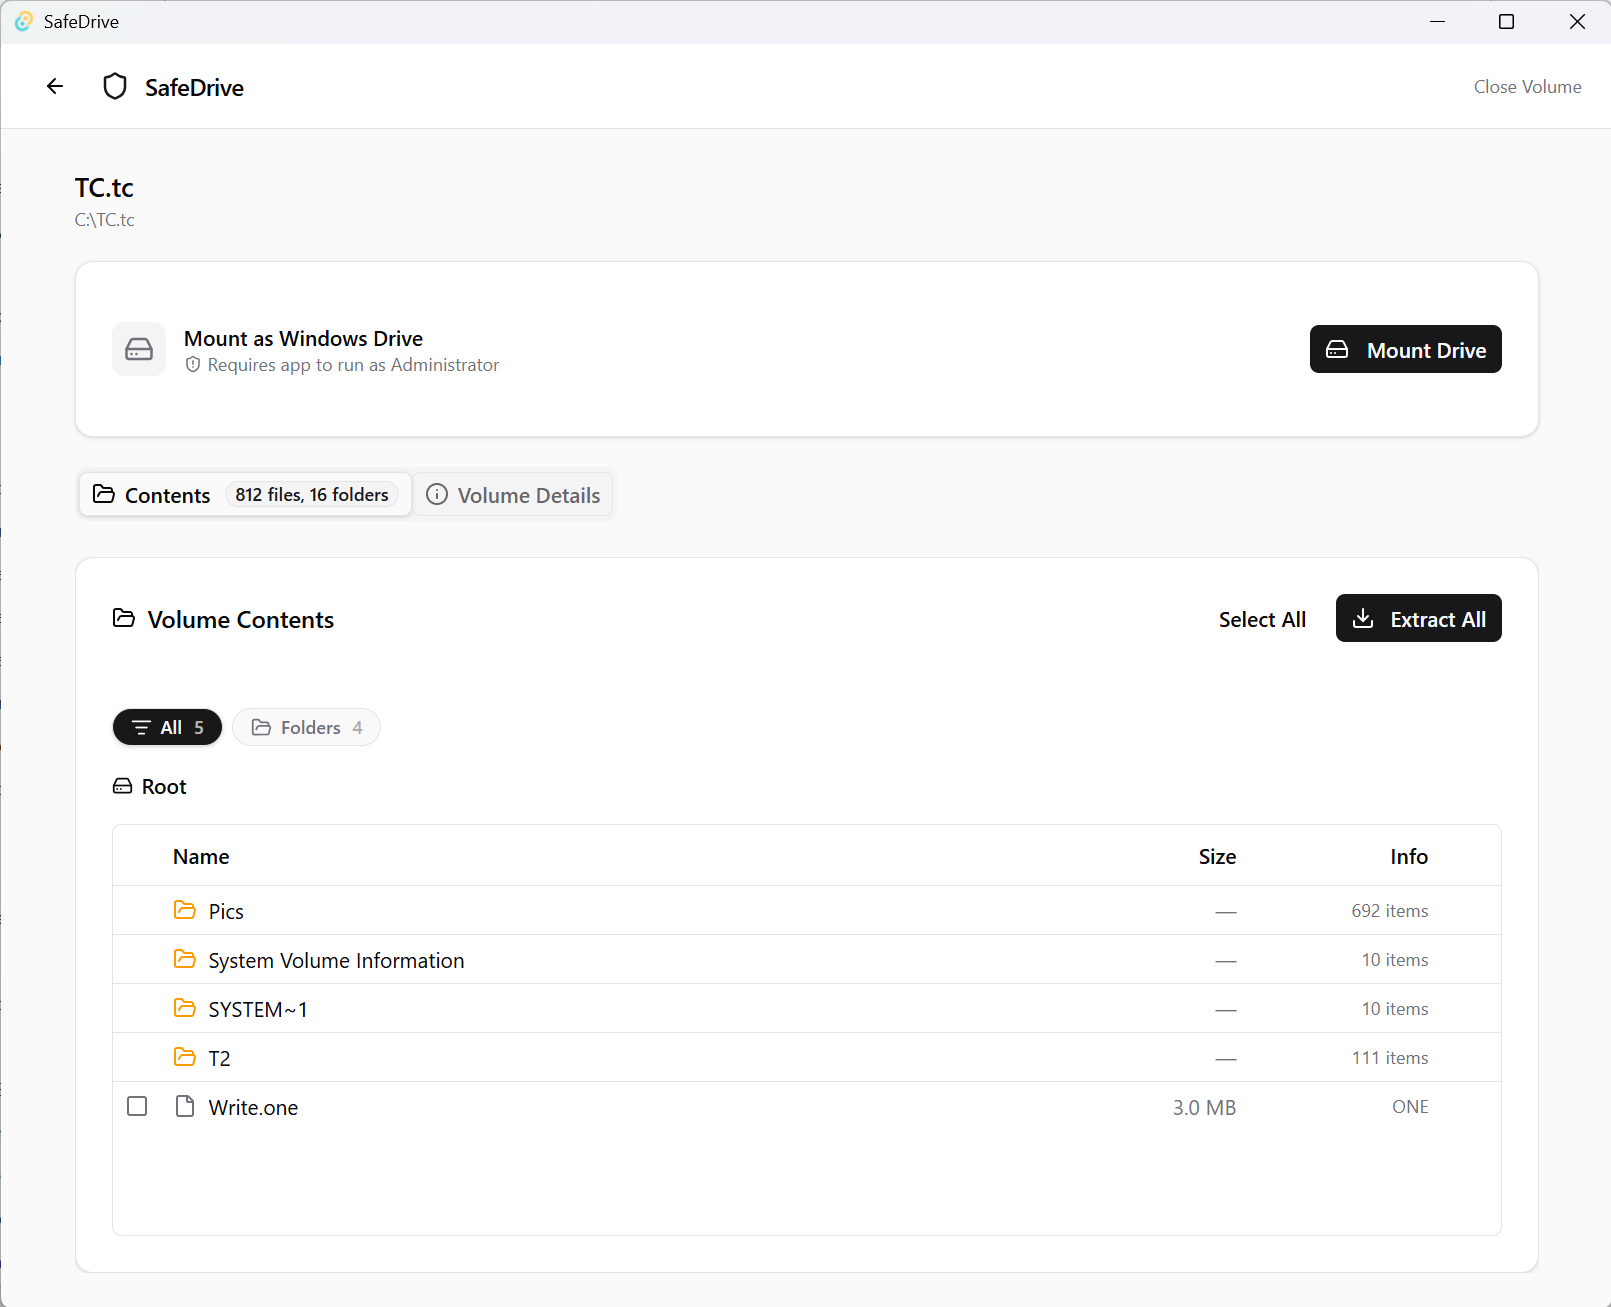Click the Mount Drive button

[1405, 349]
